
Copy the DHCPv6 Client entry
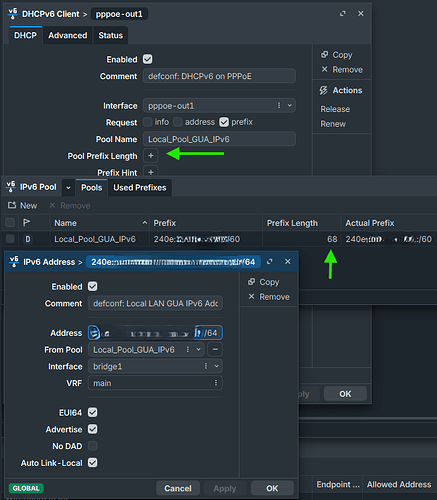point(337,55)
